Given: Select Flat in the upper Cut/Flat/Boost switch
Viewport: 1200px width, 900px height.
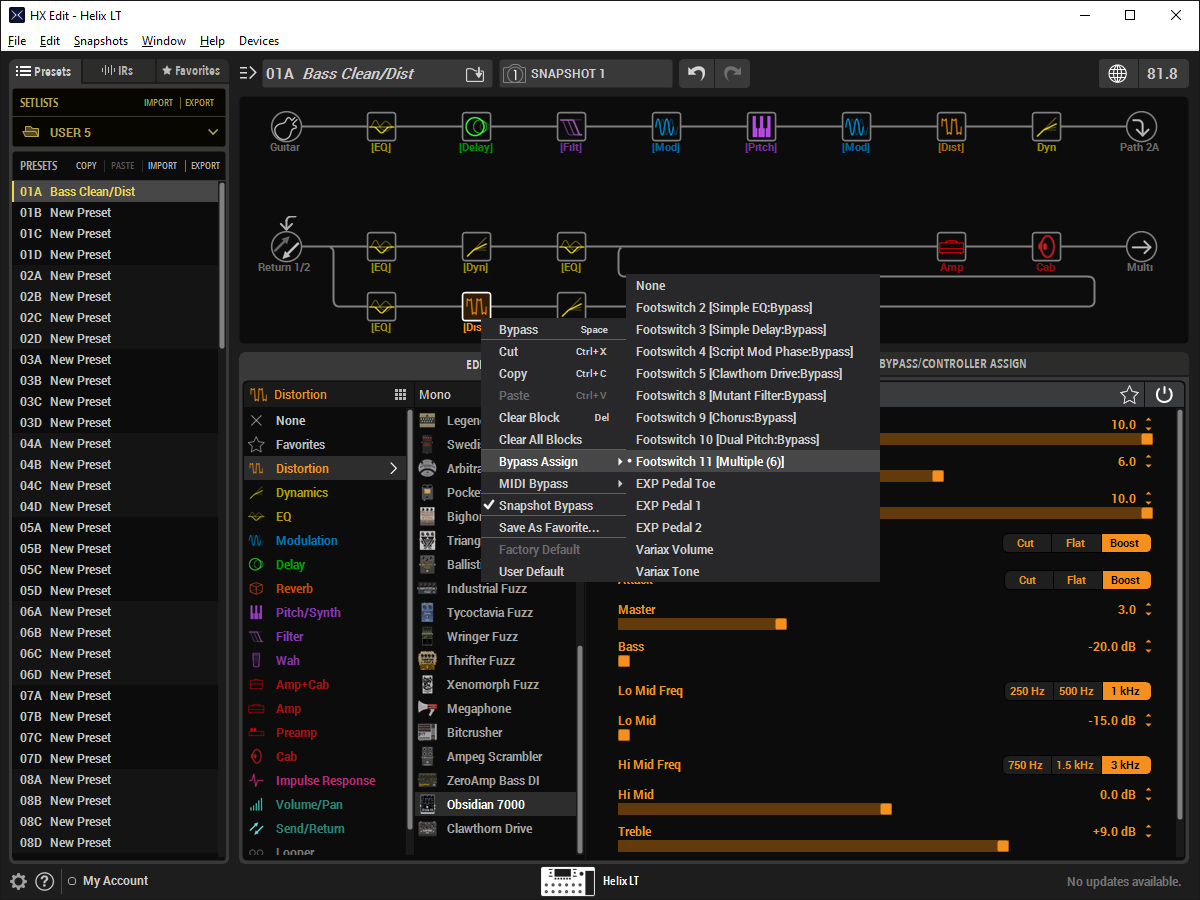Looking at the screenshot, I should [x=1076, y=543].
